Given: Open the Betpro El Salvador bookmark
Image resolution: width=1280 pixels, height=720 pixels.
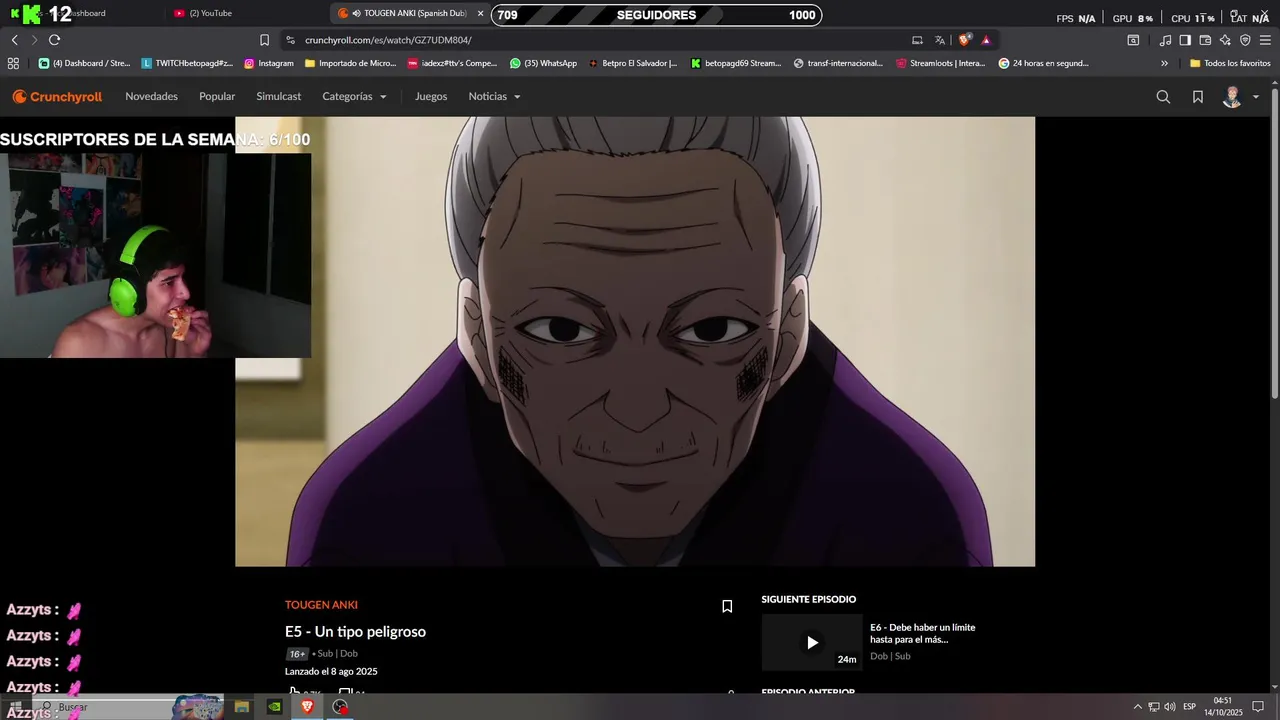Looking at the screenshot, I should point(633,63).
